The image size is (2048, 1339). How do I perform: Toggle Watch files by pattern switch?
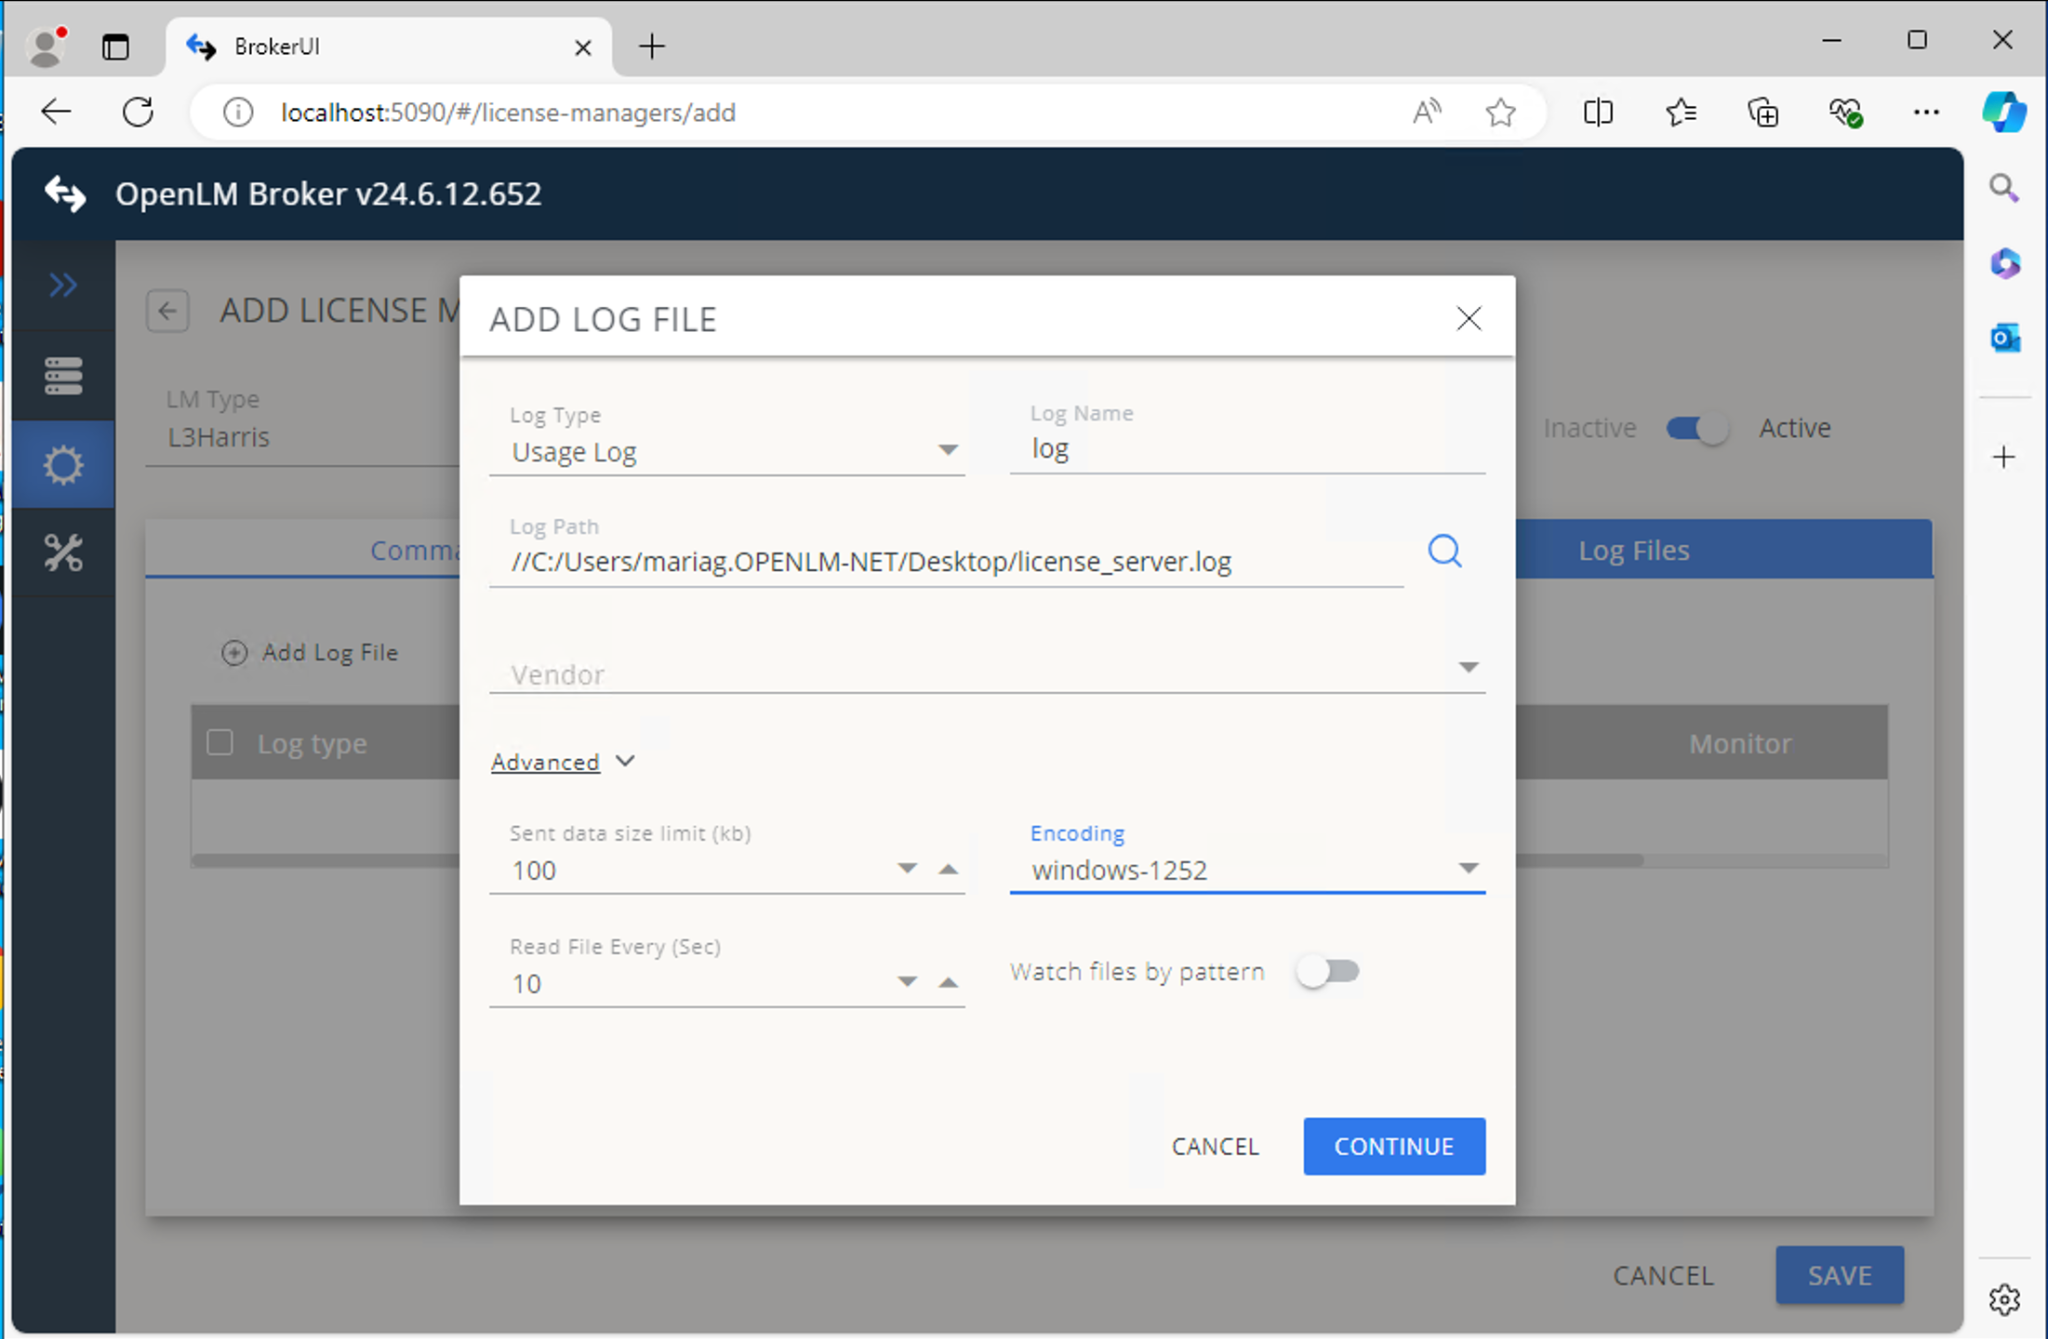[1327, 971]
